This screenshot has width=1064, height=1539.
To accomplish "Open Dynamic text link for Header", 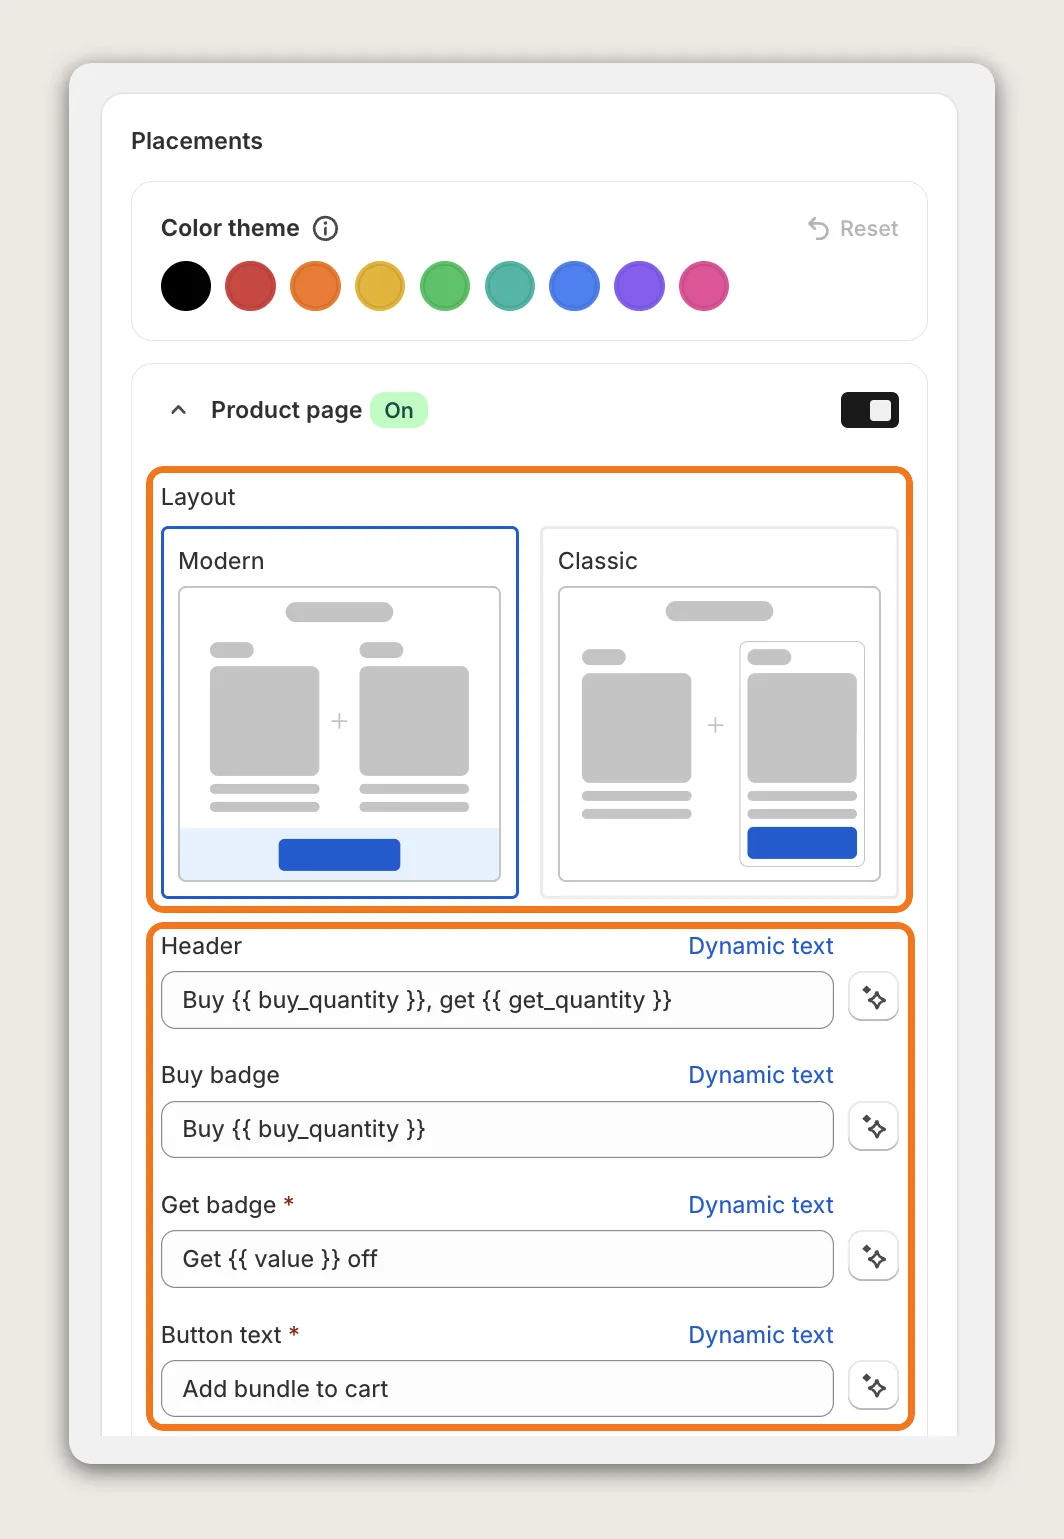I will click(x=761, y=946).
